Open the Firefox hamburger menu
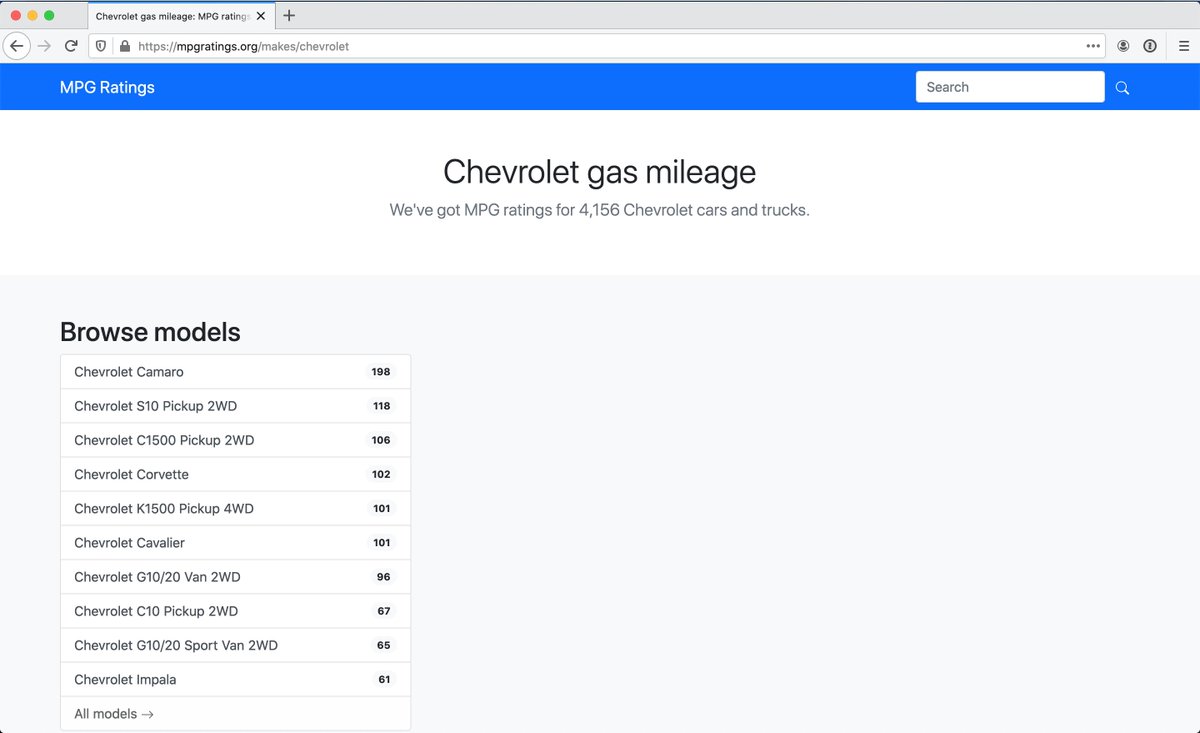 pyautogui.click(x=1183, y=46)
